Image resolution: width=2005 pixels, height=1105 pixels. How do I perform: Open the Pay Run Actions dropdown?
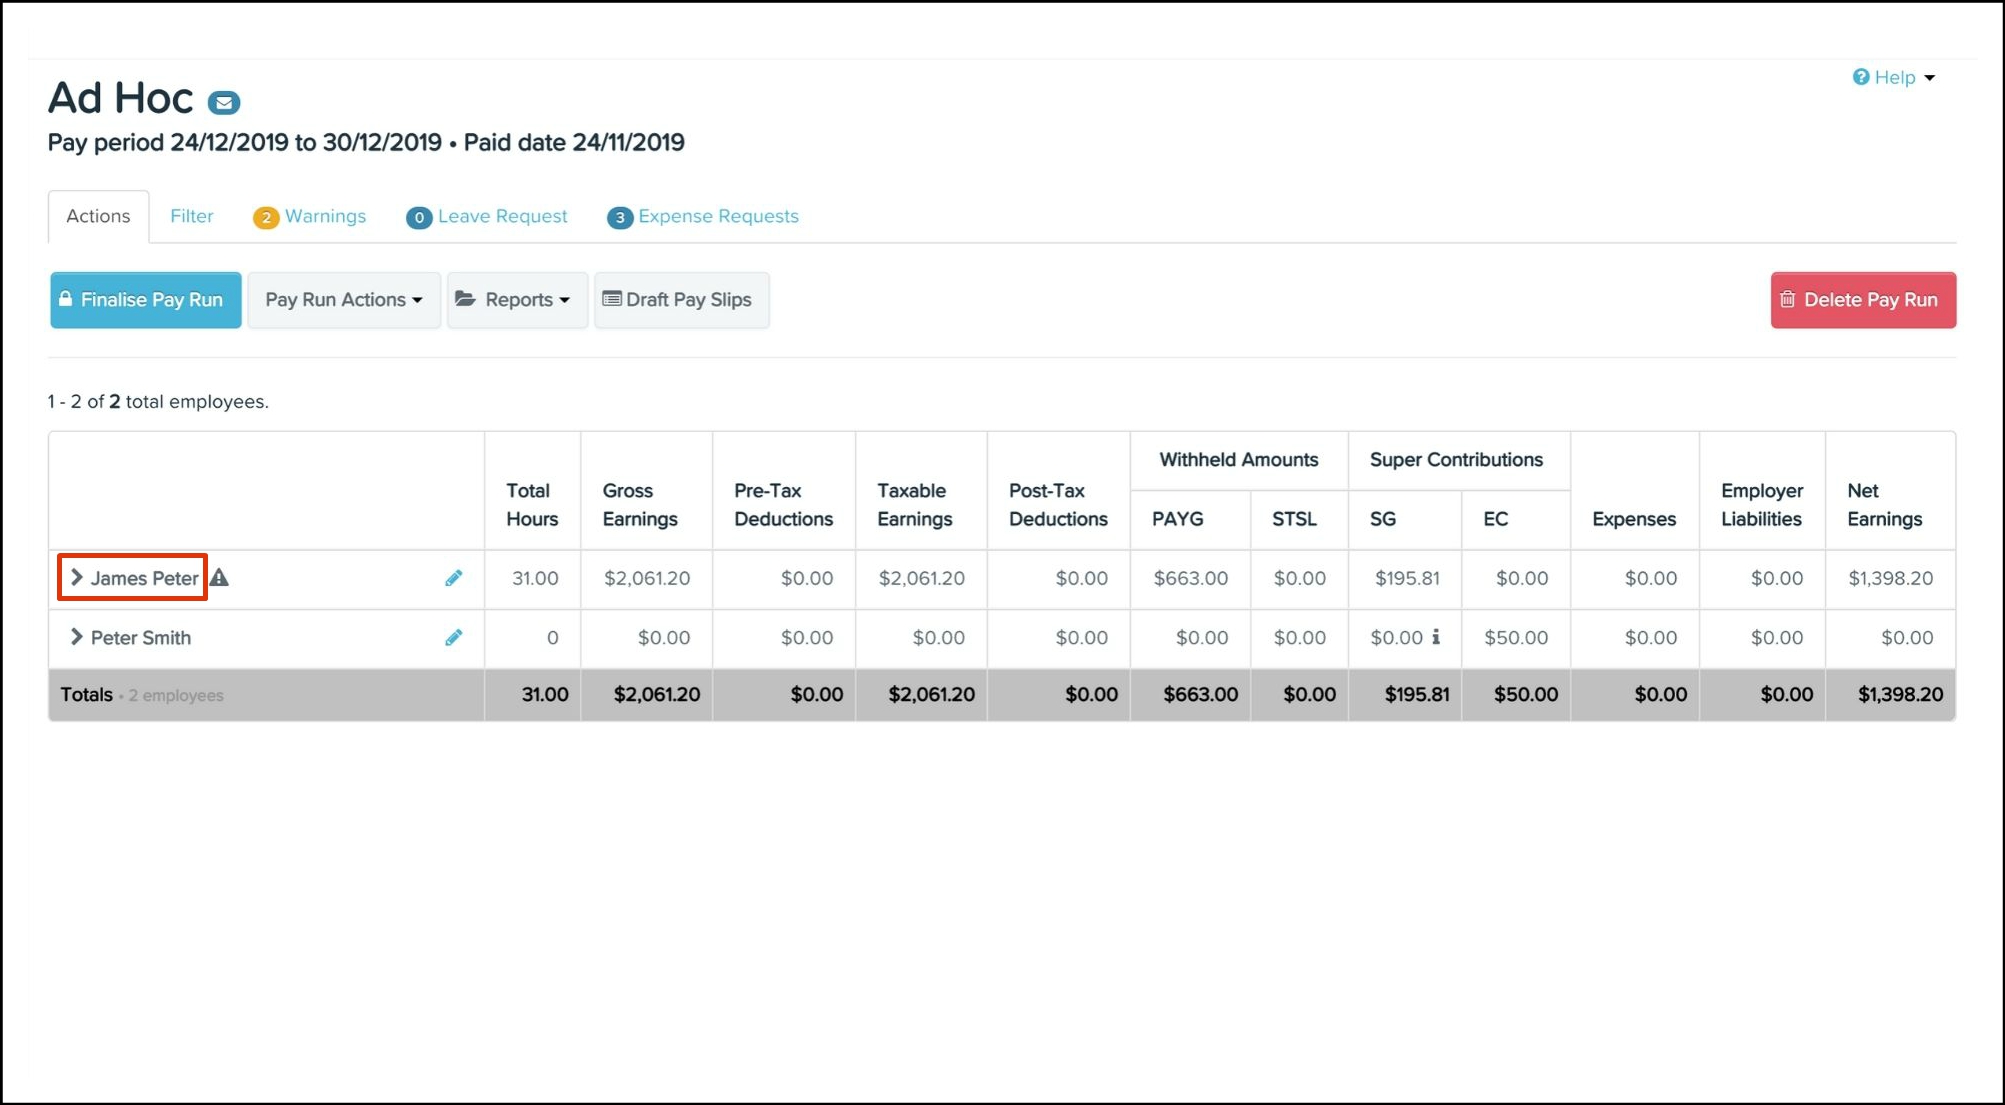[x=343, y=300]
